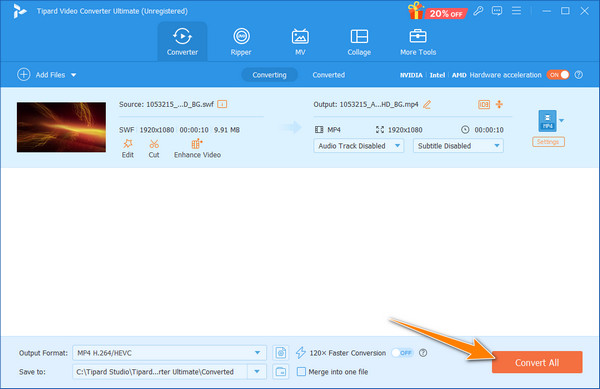
Task: Open the Output Format dropdown
Action: click(x=170, y=353)
